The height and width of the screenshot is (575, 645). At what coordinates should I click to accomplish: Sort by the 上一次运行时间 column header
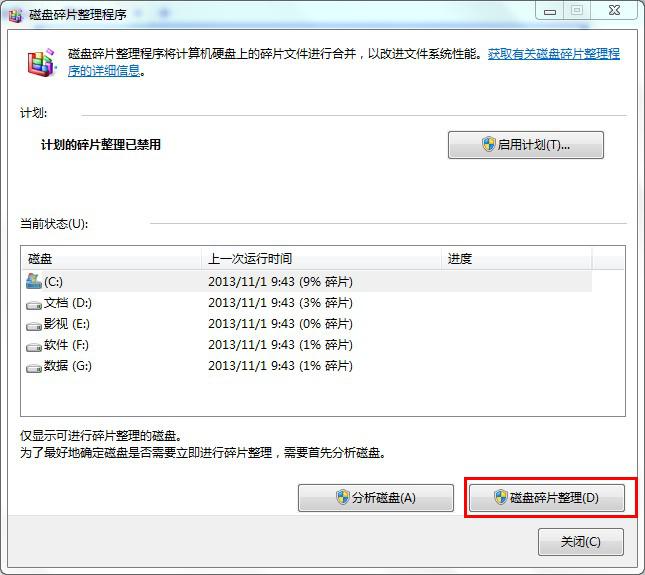(320, 259)
